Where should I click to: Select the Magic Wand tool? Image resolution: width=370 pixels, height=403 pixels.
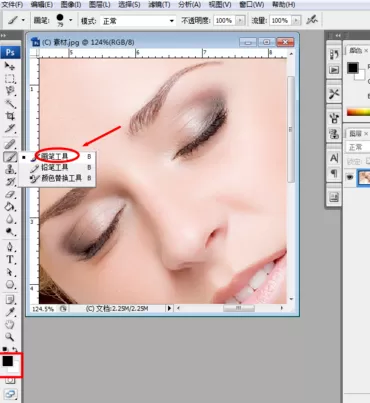click(x=10, y=103)
